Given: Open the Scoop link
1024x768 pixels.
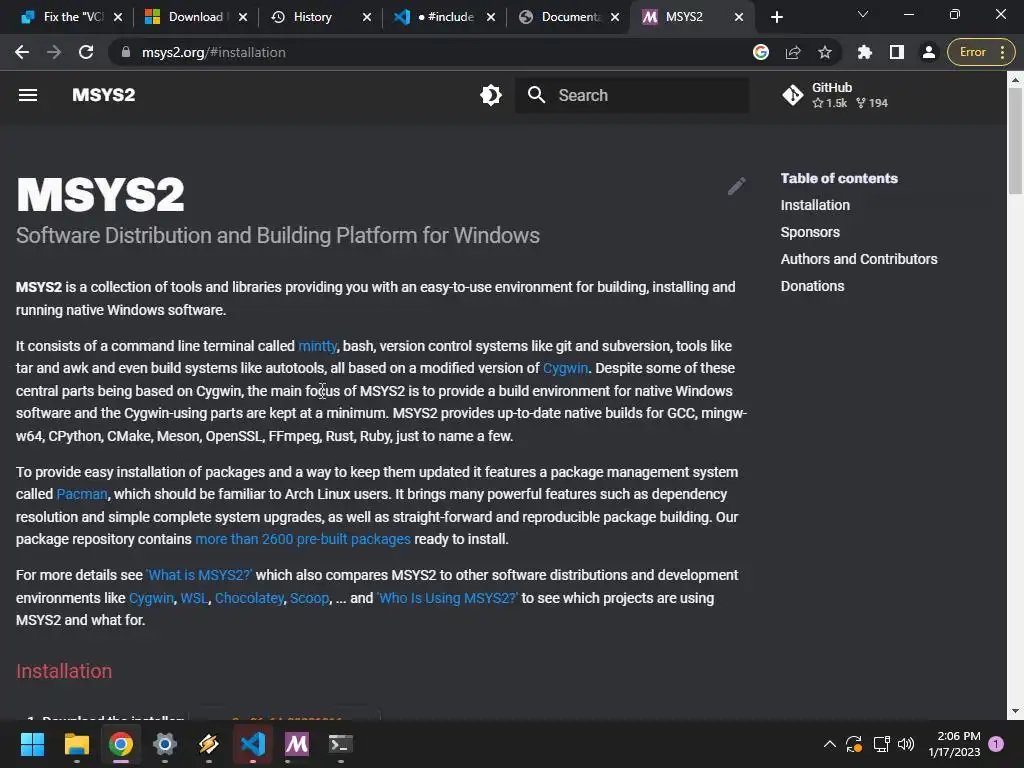Looking at the screenshot, I should [310, 598].
